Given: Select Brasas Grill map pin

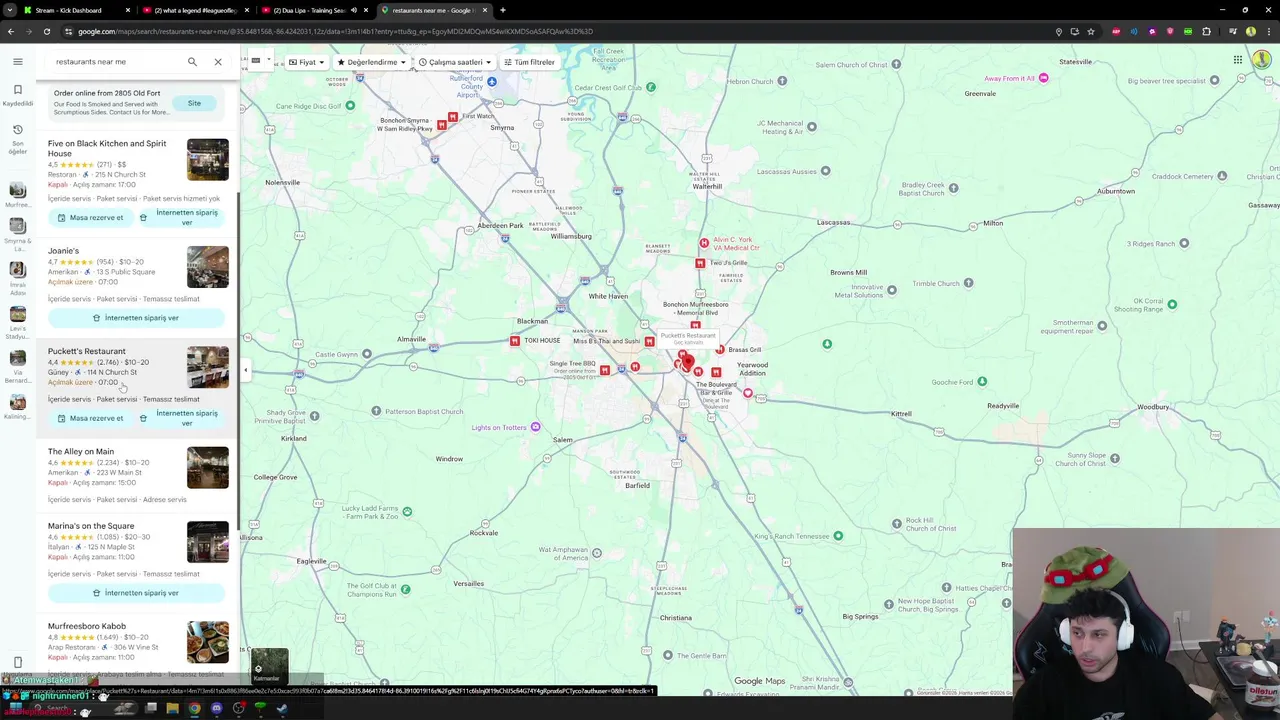Looking at the screenshot, I should point(720,350).
